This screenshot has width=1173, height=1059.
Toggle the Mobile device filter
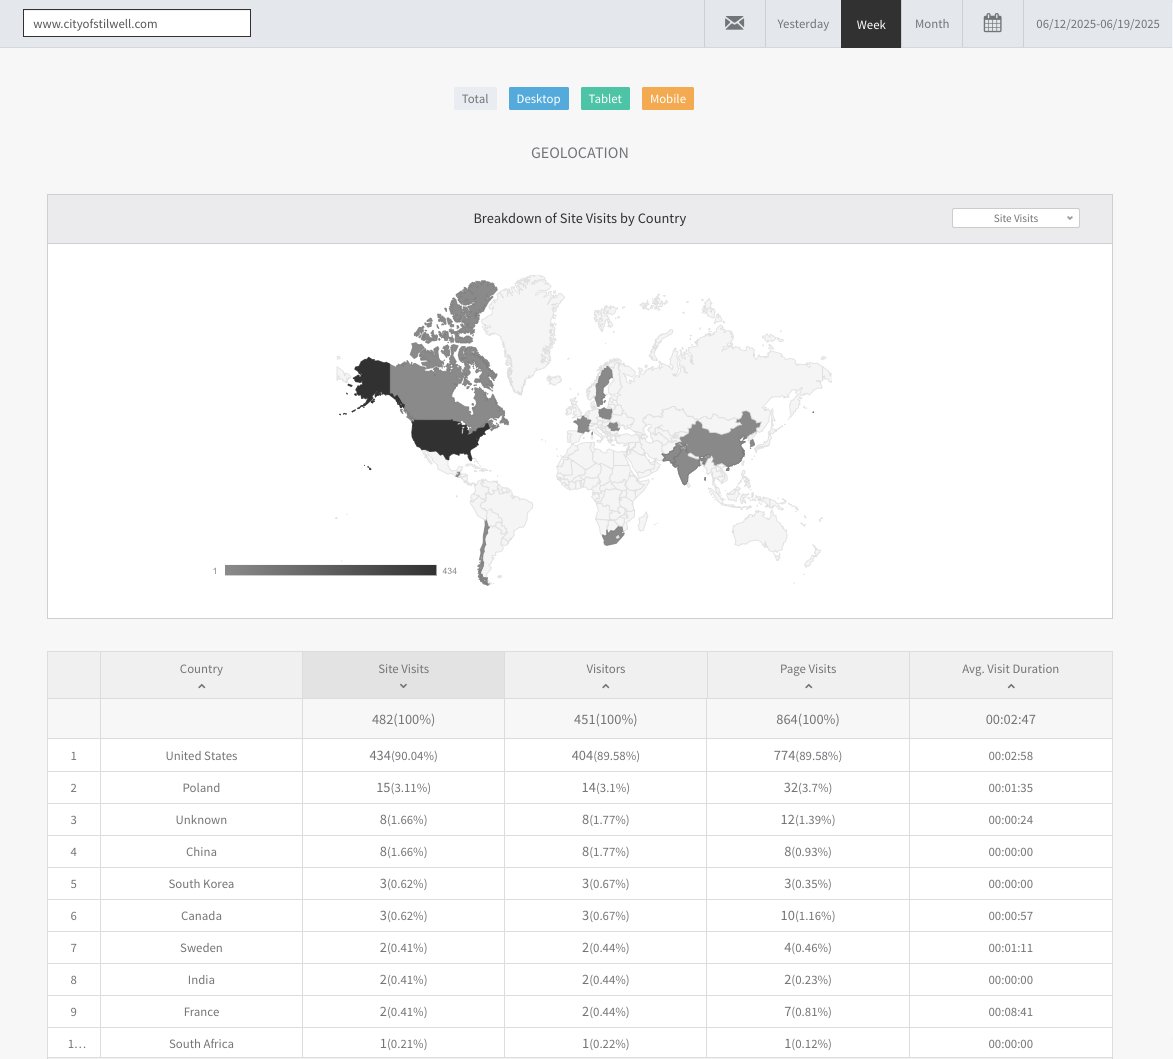tap(667, 99)
